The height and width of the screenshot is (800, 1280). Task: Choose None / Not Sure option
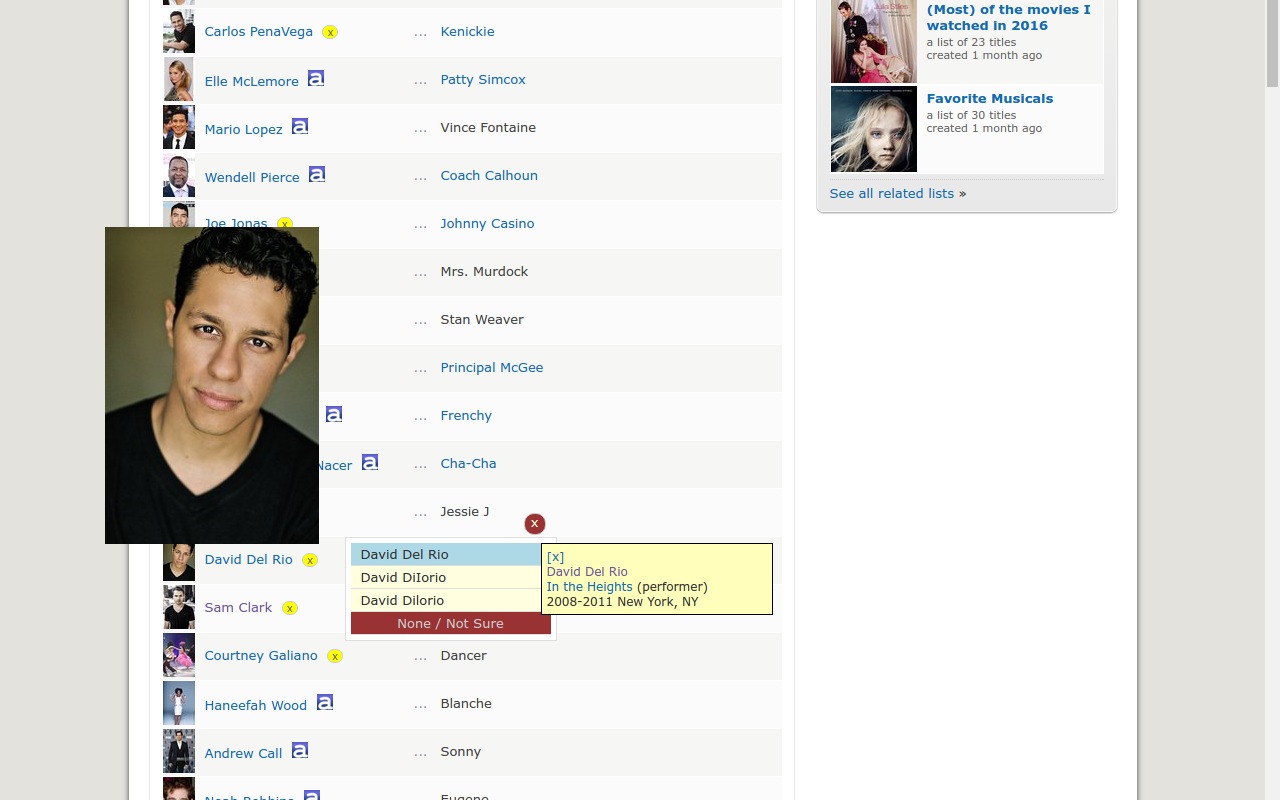451,623
